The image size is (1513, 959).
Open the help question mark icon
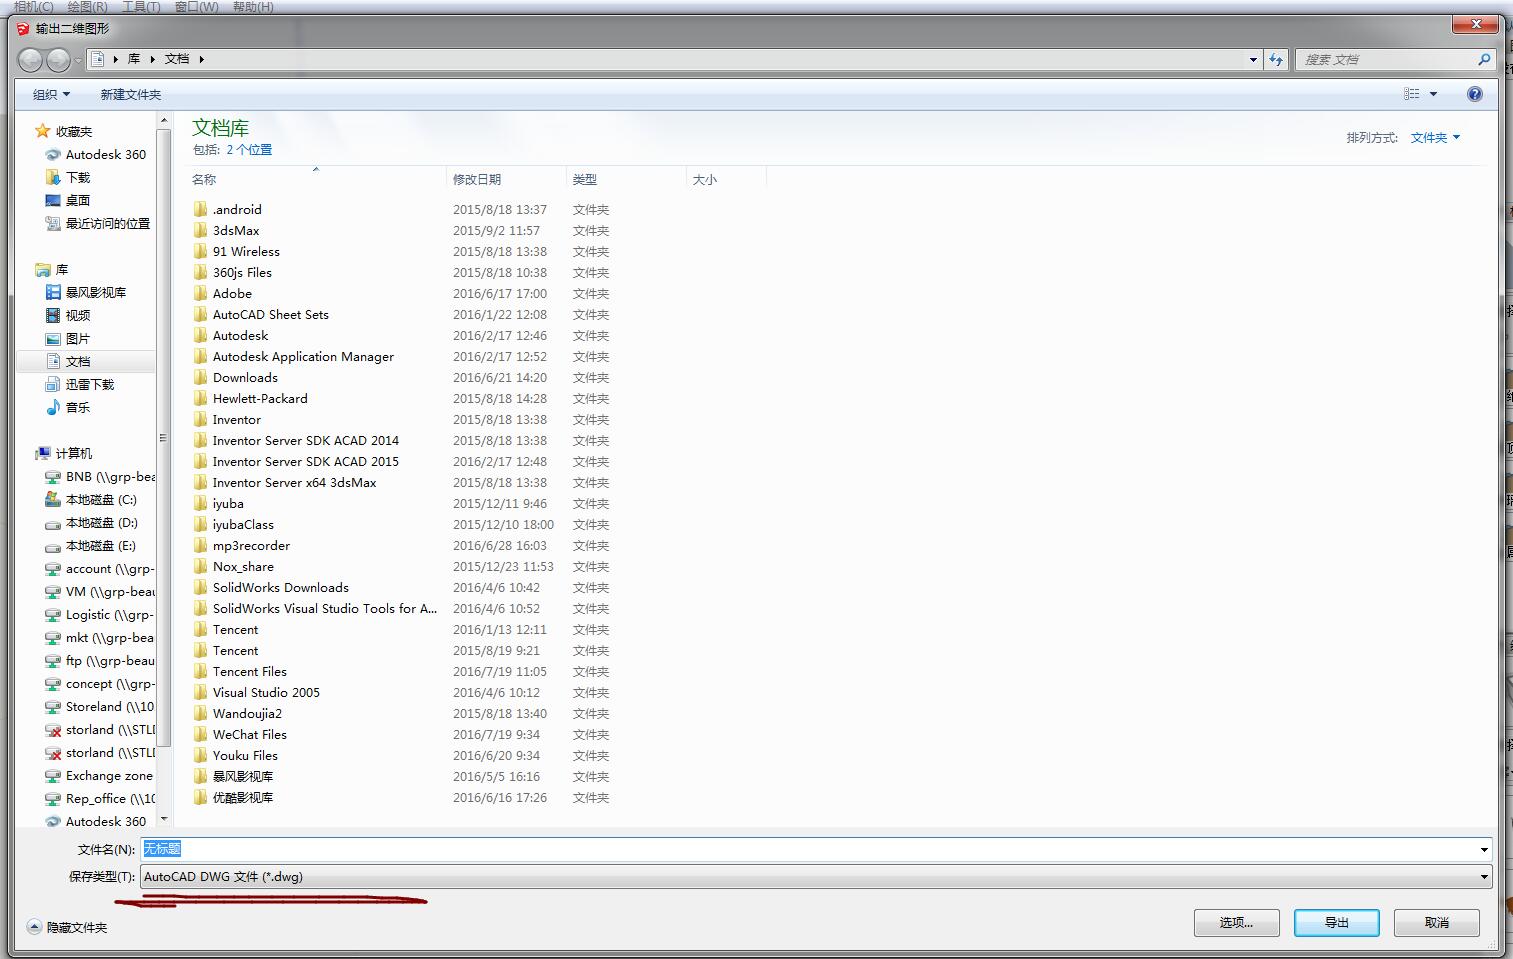(x=1474, y=94)
